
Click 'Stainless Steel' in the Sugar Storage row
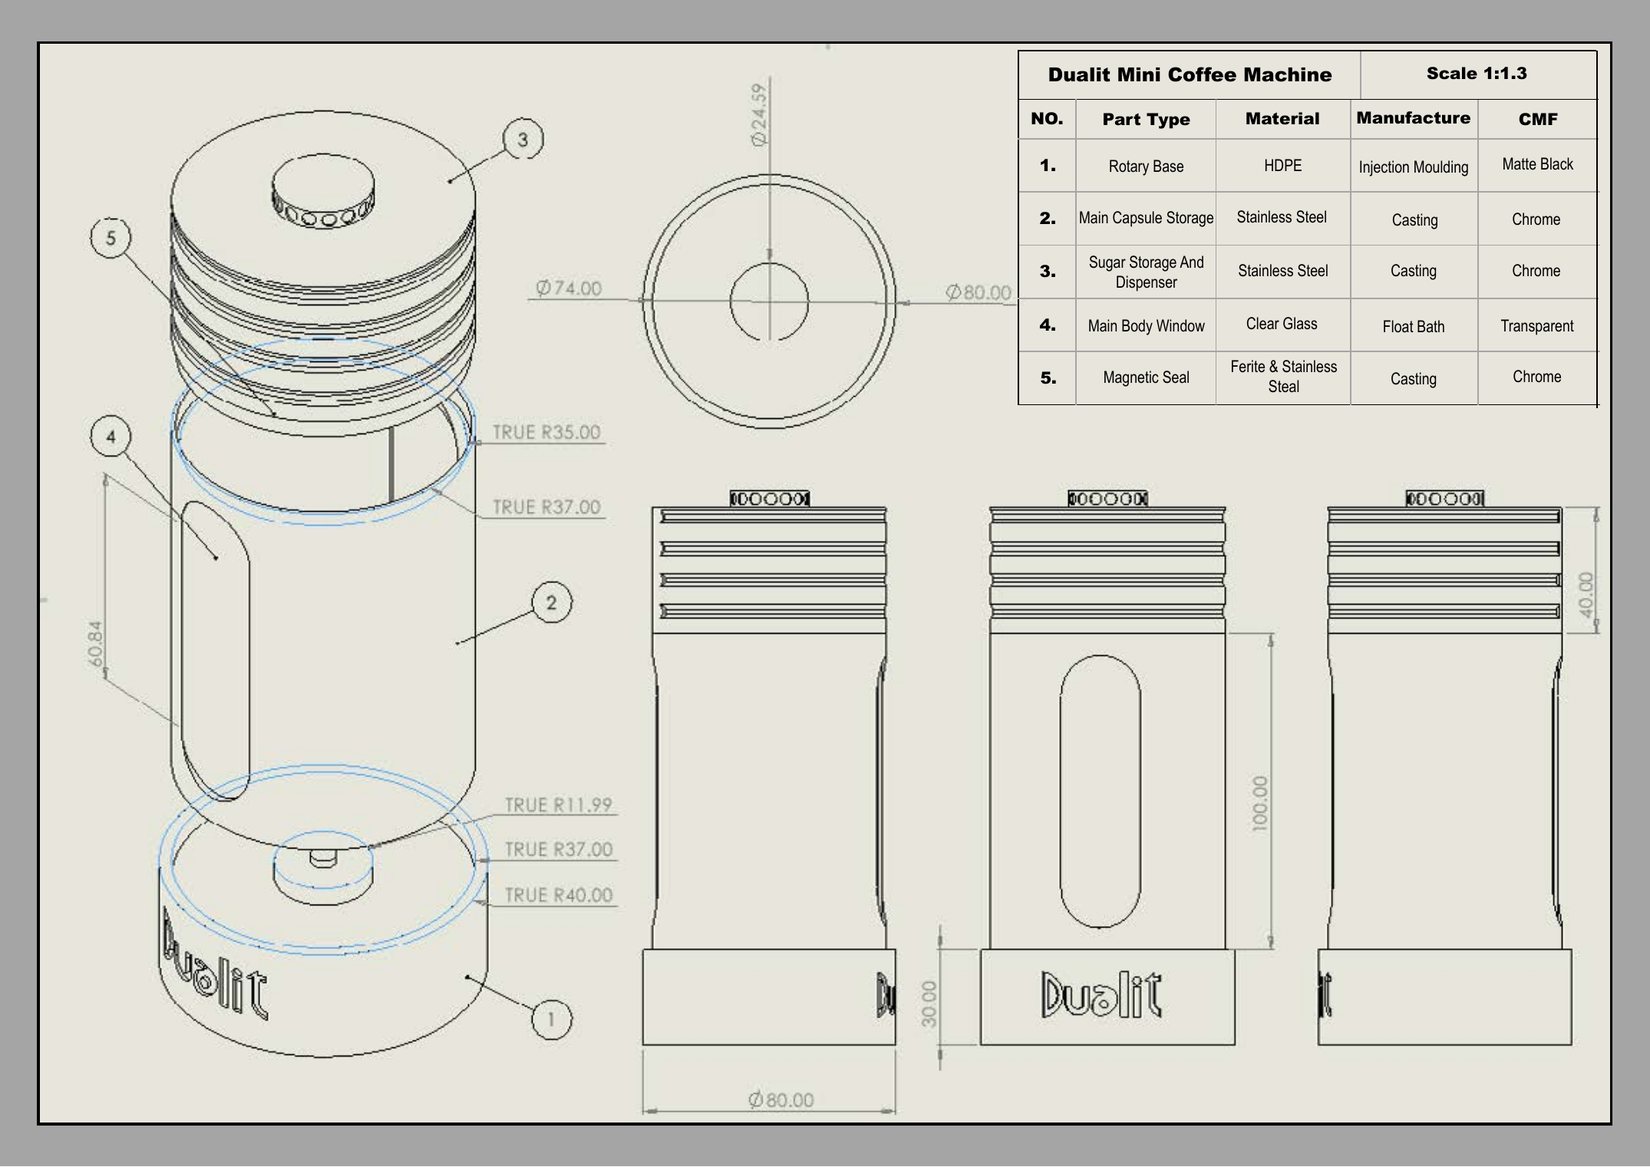click(x=1283, y=271)
